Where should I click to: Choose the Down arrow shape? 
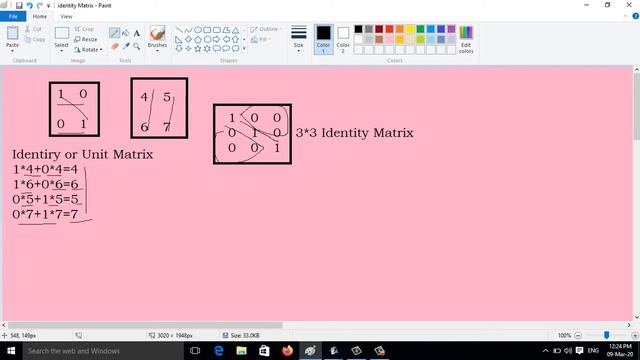tap(179, 49)
